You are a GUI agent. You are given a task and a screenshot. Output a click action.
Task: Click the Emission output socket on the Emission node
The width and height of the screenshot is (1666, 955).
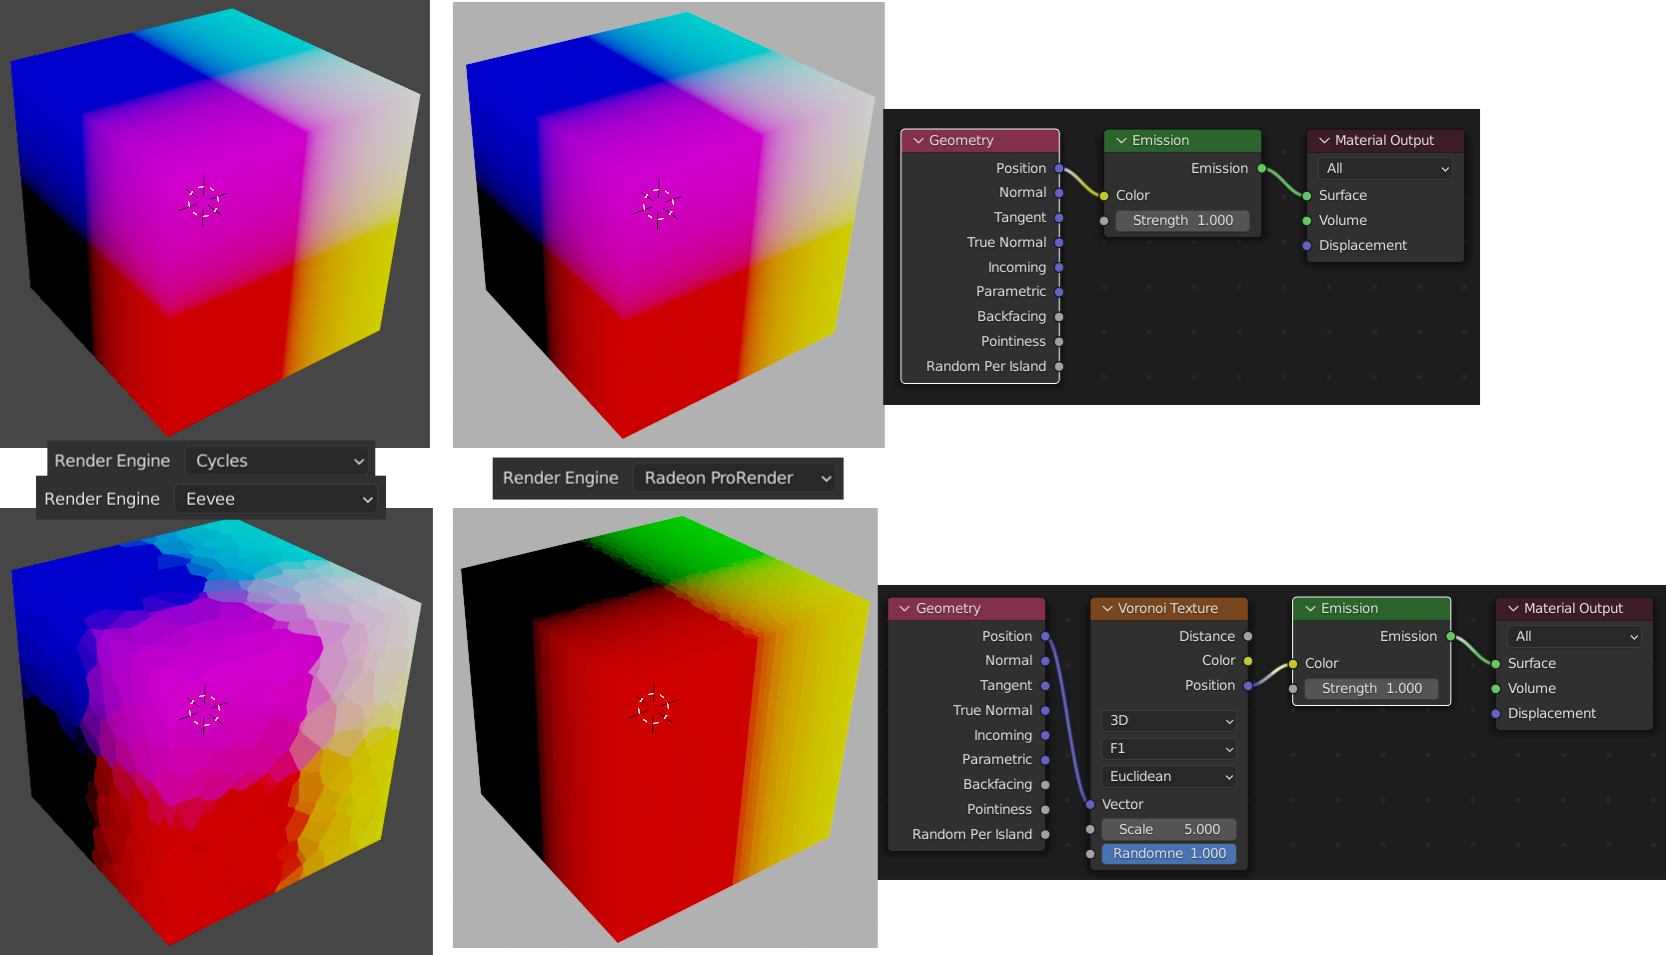point(1262,168)
